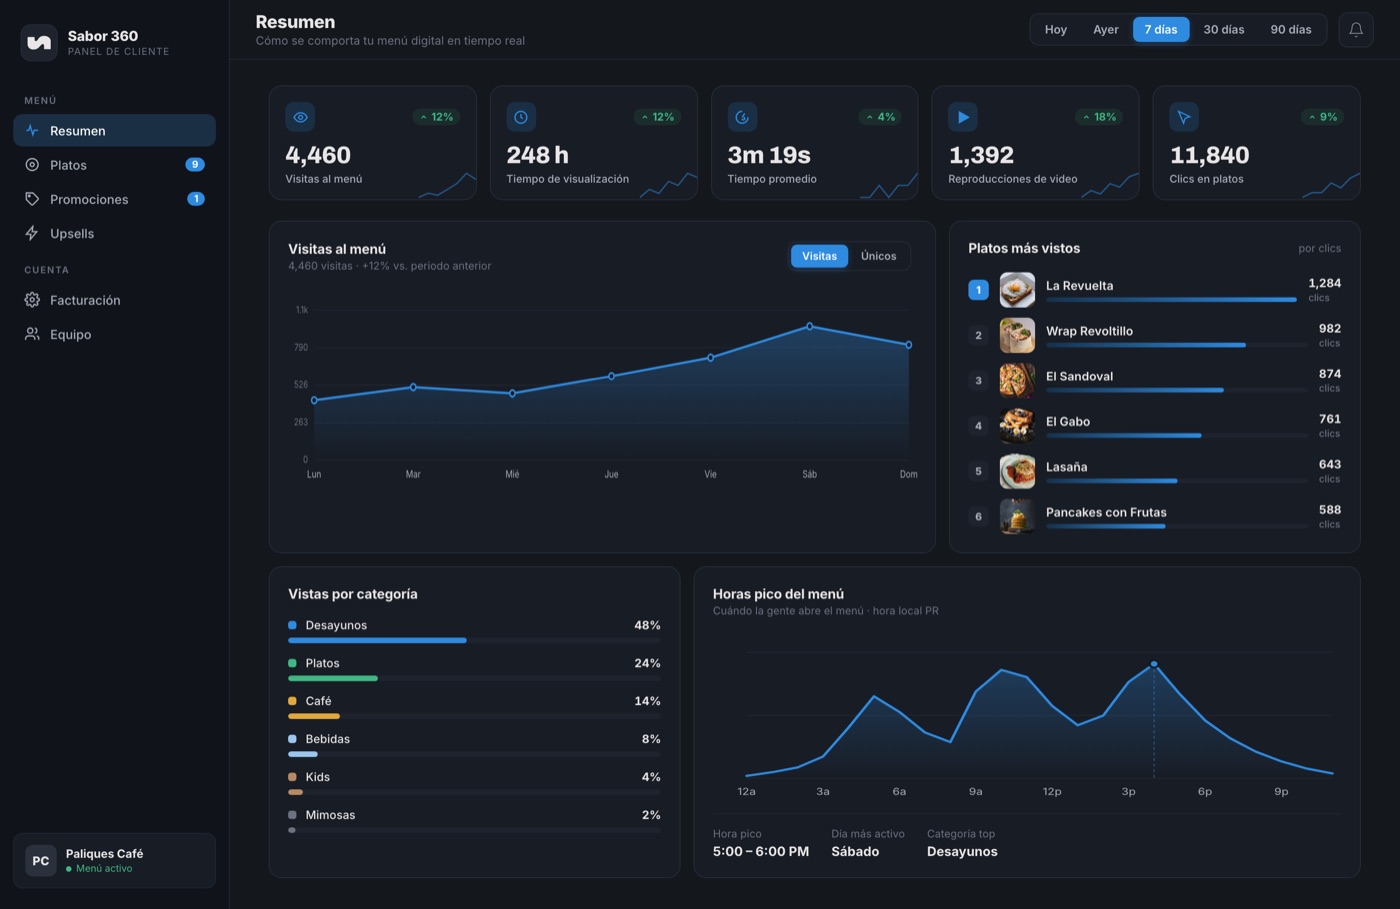This screenshot has height=909, width=1400.
Task: Click the play icon on Reproducciones de video card
Action: click(963, 117)
